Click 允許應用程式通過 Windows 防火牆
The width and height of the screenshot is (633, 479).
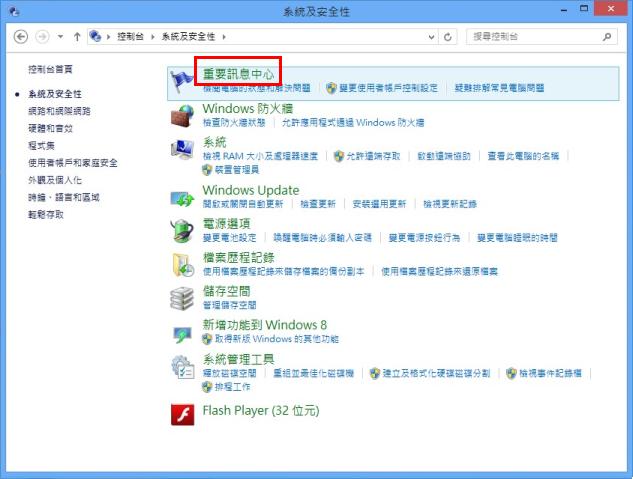click(x=353, y=123)
